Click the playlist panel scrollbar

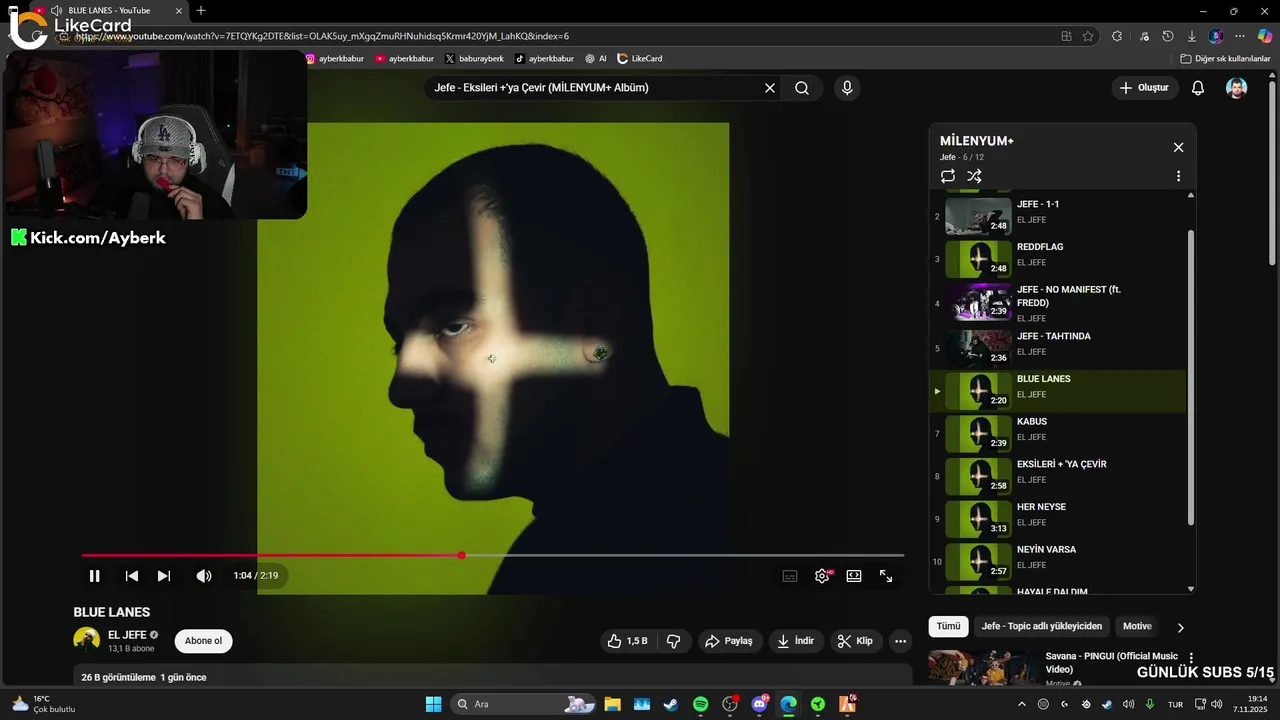[x=1190, y=377]
